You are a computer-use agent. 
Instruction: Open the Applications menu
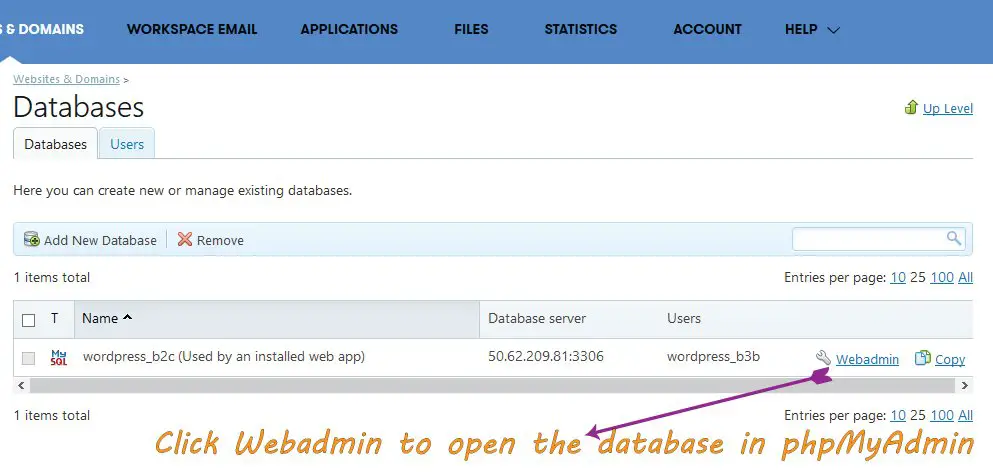pyautogui.click(x=349, y=29)
